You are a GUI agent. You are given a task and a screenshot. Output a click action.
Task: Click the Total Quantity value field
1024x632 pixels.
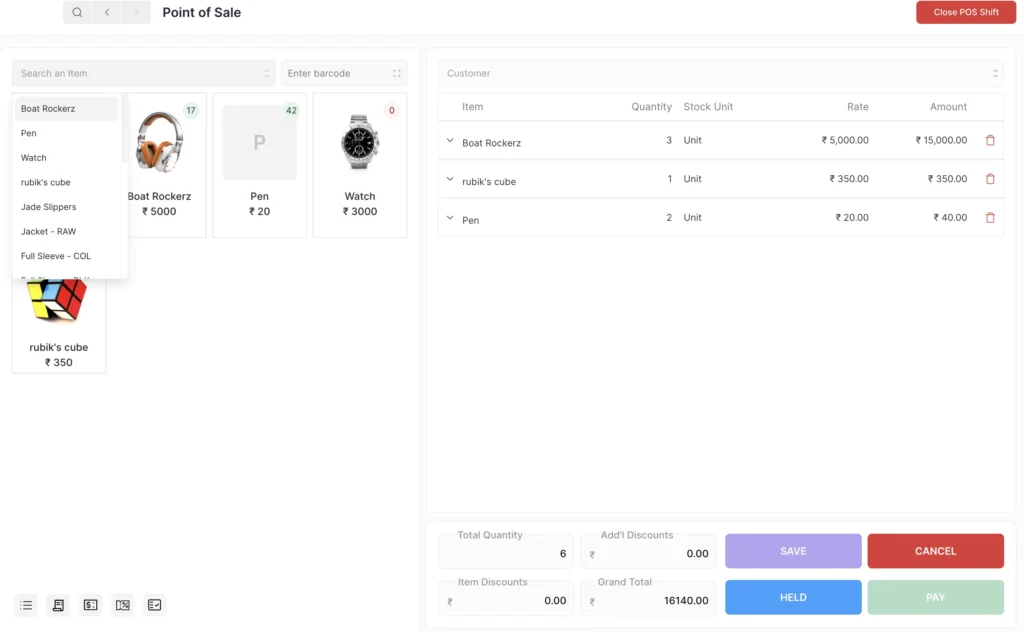coord(506,551)
